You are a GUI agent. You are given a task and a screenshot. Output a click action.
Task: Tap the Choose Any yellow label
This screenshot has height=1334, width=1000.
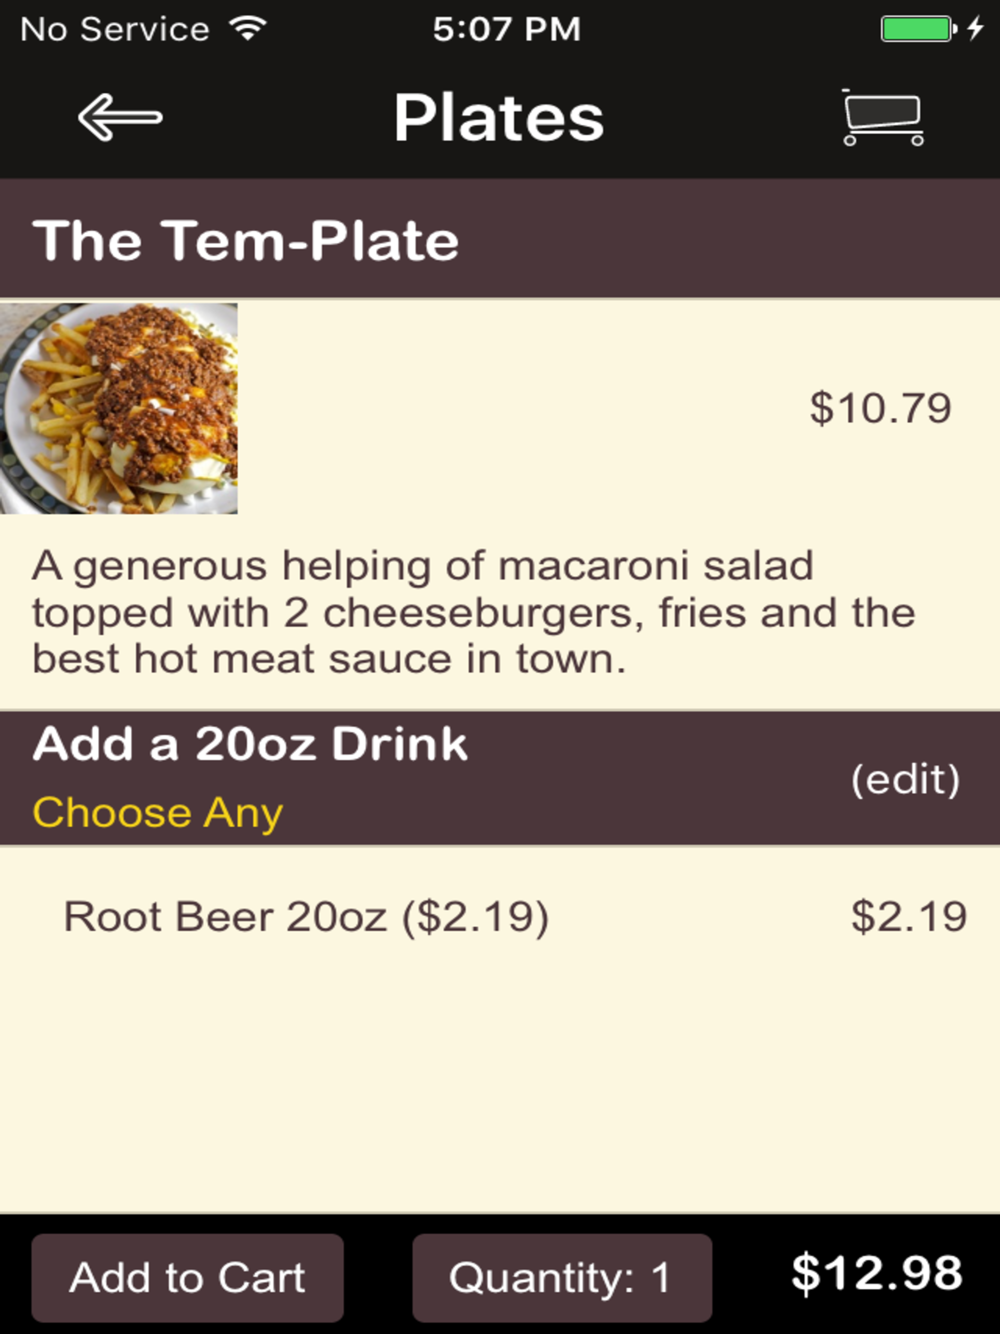158,813
